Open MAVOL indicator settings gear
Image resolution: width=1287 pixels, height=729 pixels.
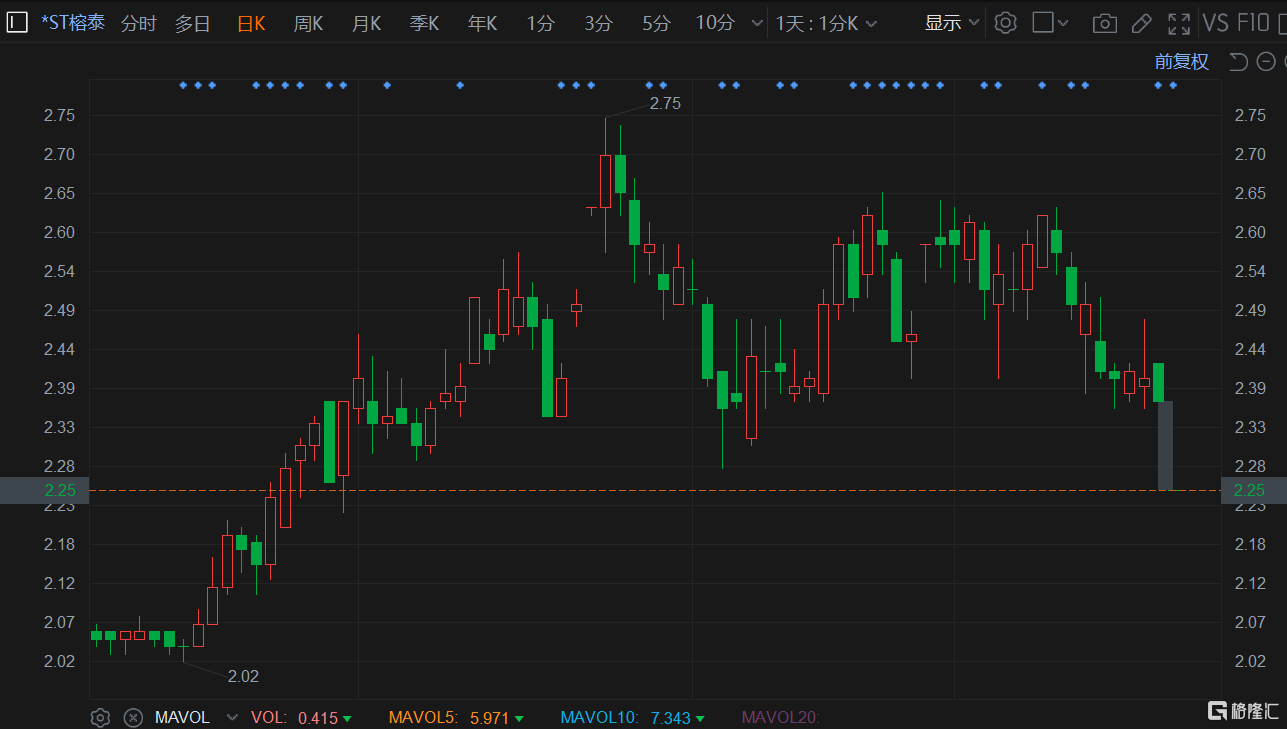(x=100, y=717)
